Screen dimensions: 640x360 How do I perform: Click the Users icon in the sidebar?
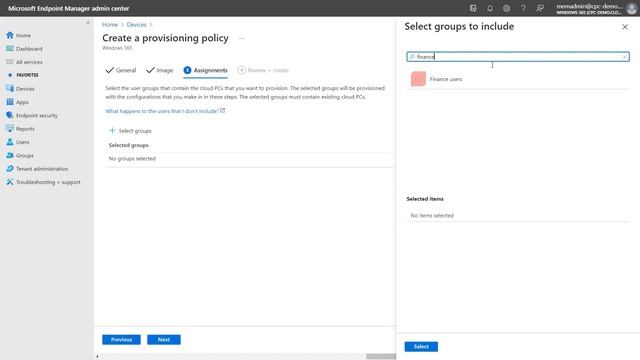(10, 142)
